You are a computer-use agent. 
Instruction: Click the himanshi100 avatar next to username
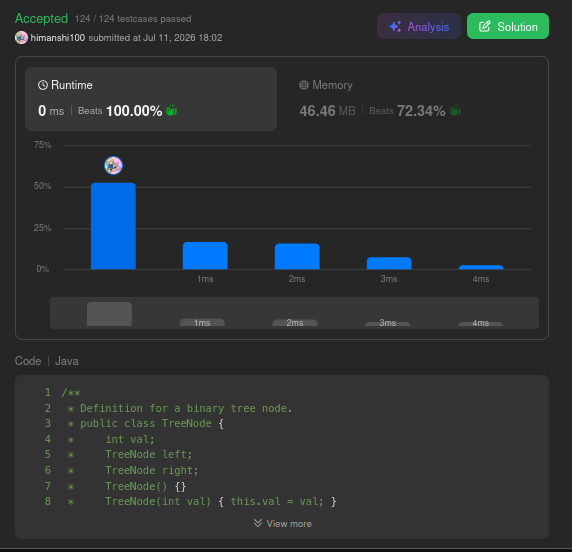21,38
